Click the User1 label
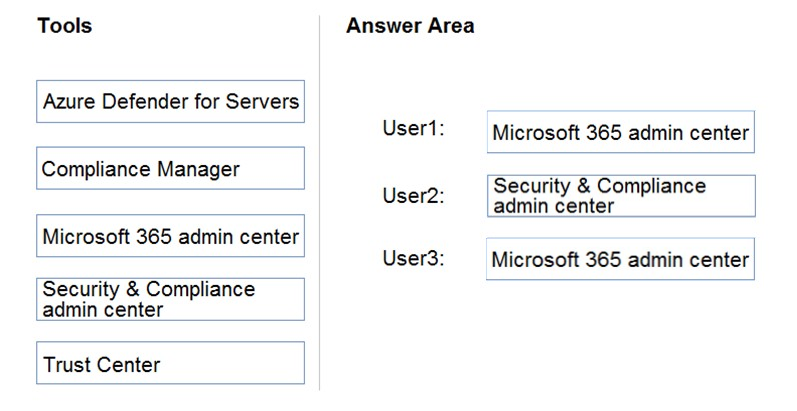797x411 pixels. [413, 128]
